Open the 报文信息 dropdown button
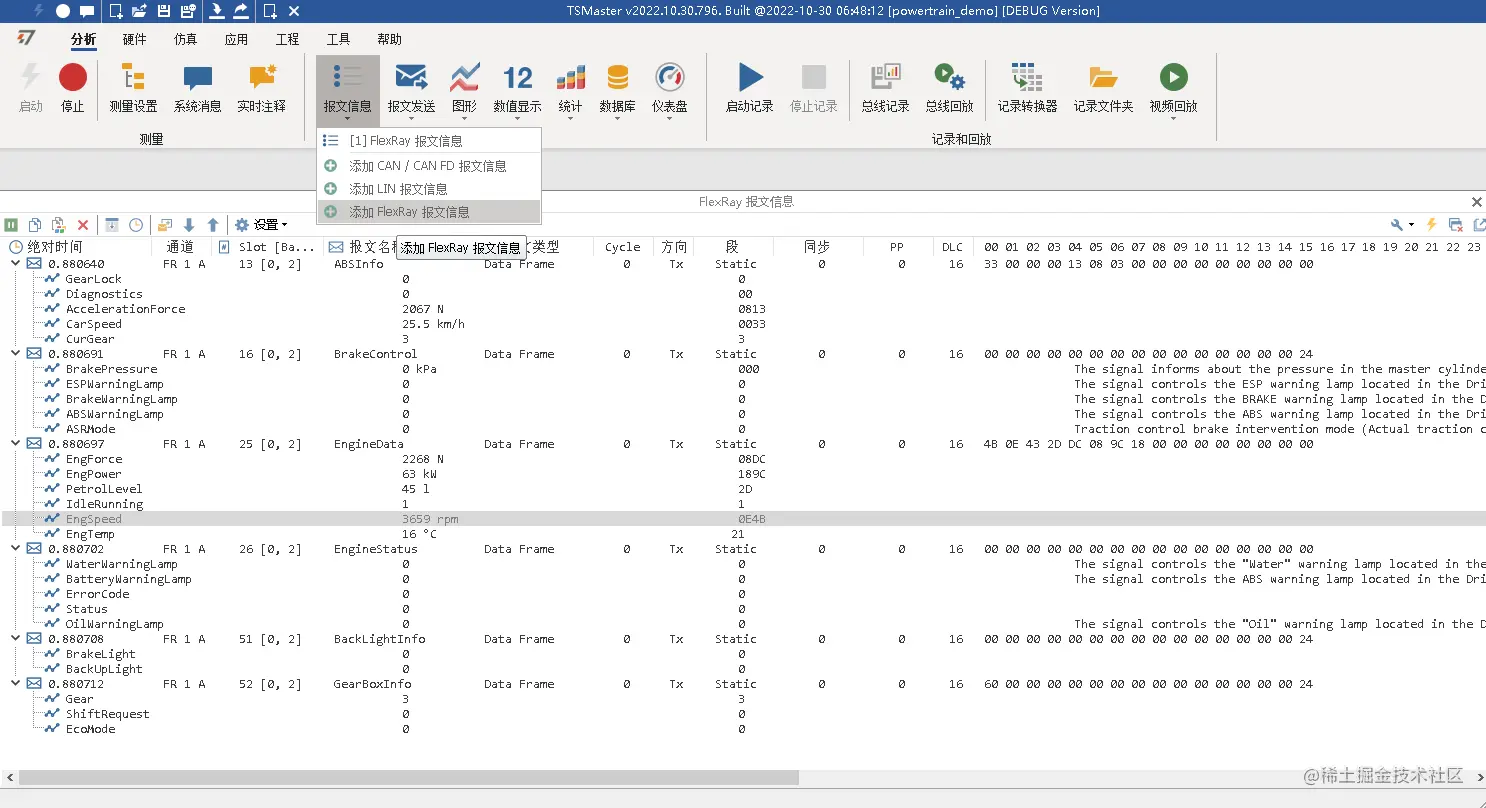The width and height of the screenshot is (1486, 808). pyautogui.click(x=347, y=91)
